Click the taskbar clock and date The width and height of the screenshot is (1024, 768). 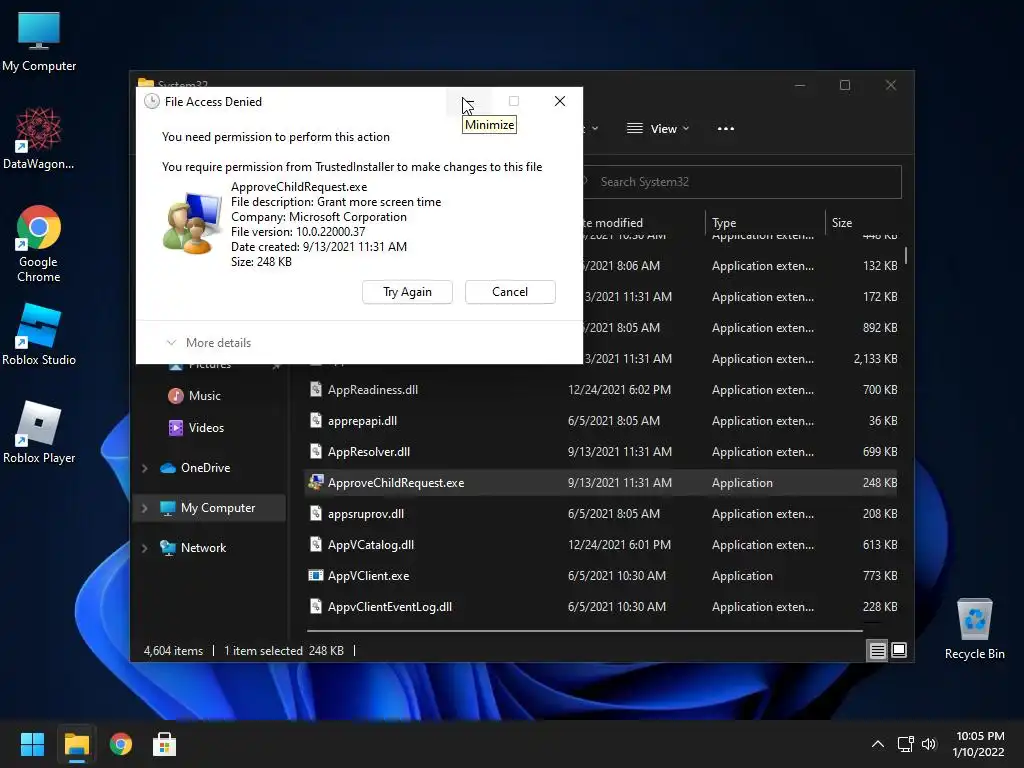pyautogui.click(x=978, y=744)
